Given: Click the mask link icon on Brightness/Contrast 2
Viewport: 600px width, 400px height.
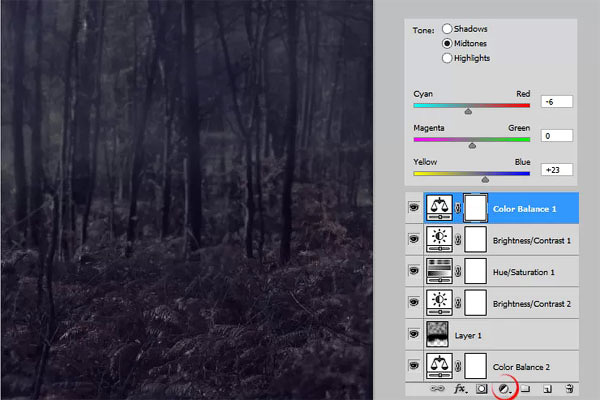Looking at the screenshot, I should [x=458, y=303].
